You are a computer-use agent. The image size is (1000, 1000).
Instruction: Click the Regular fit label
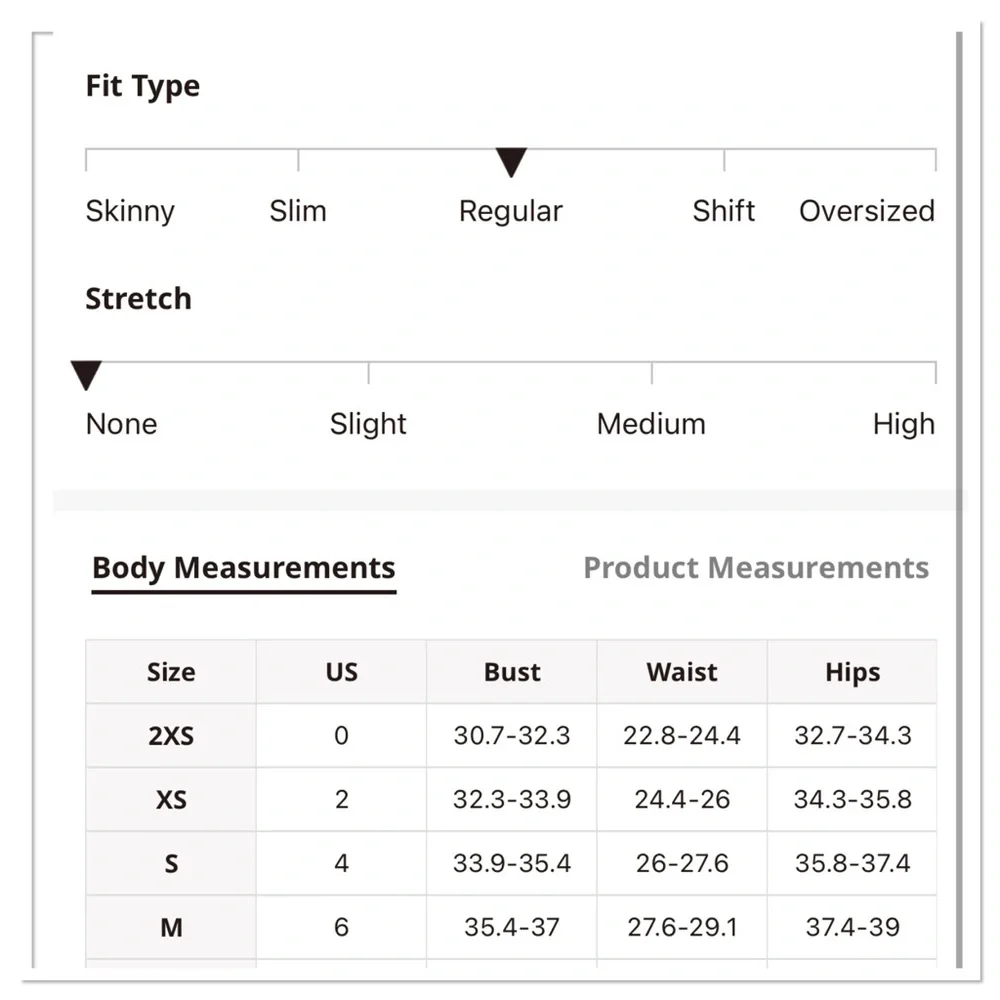point(511,211)
